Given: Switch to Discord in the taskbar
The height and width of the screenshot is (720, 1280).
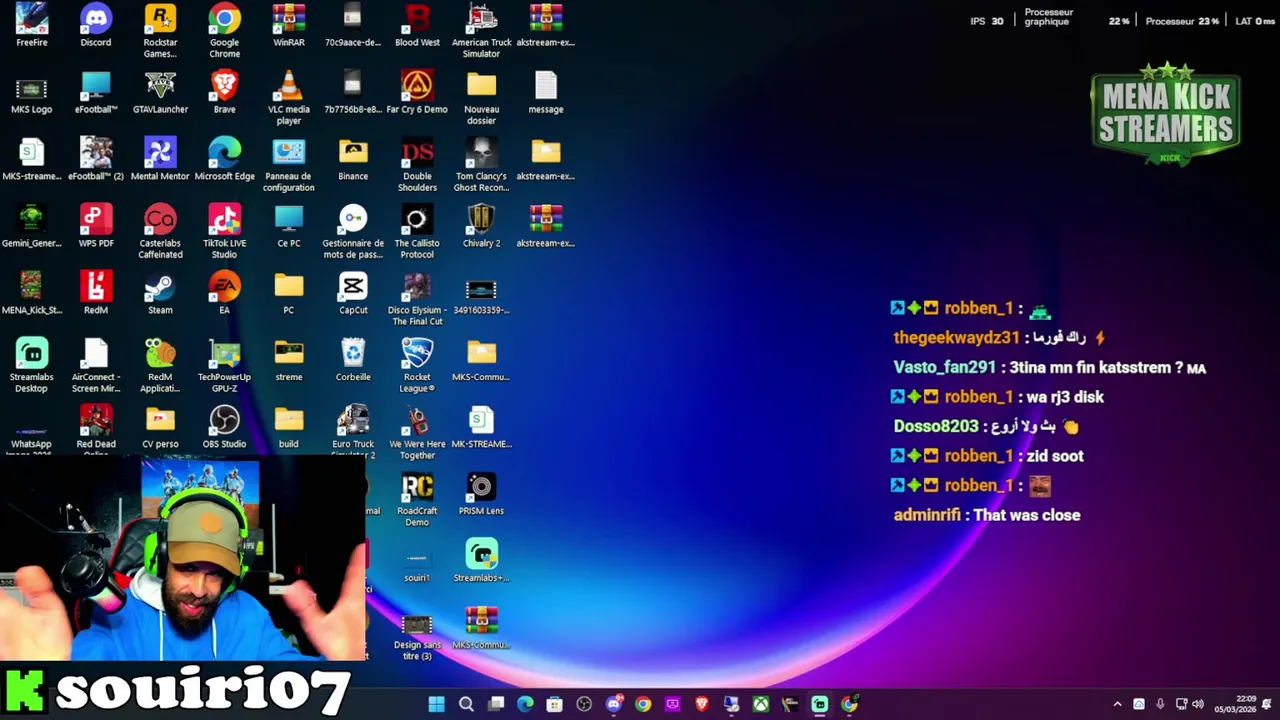Looking at the screenshot, I should tap(614, 704).
